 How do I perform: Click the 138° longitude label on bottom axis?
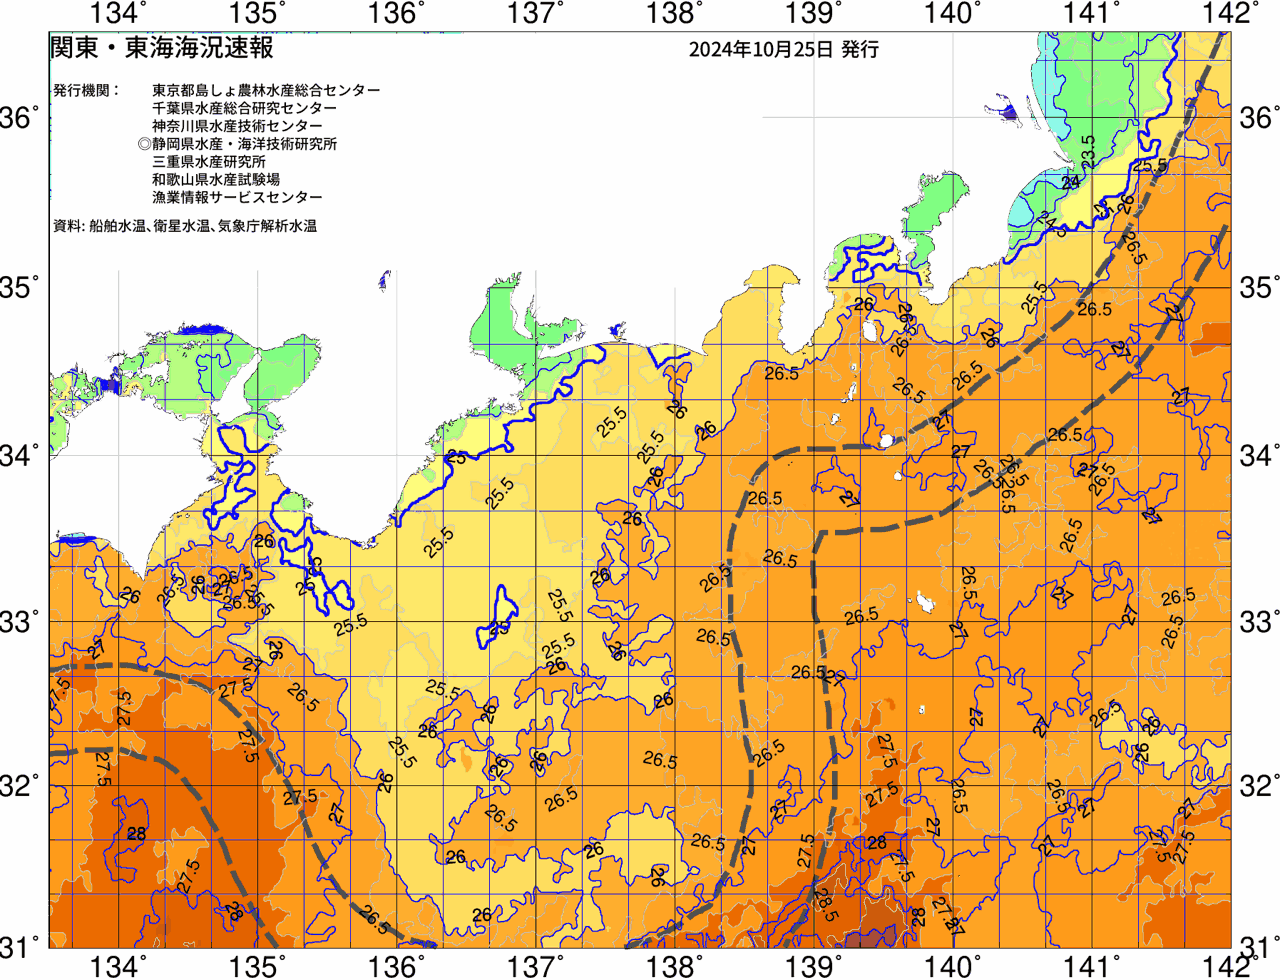click(675, 966)
